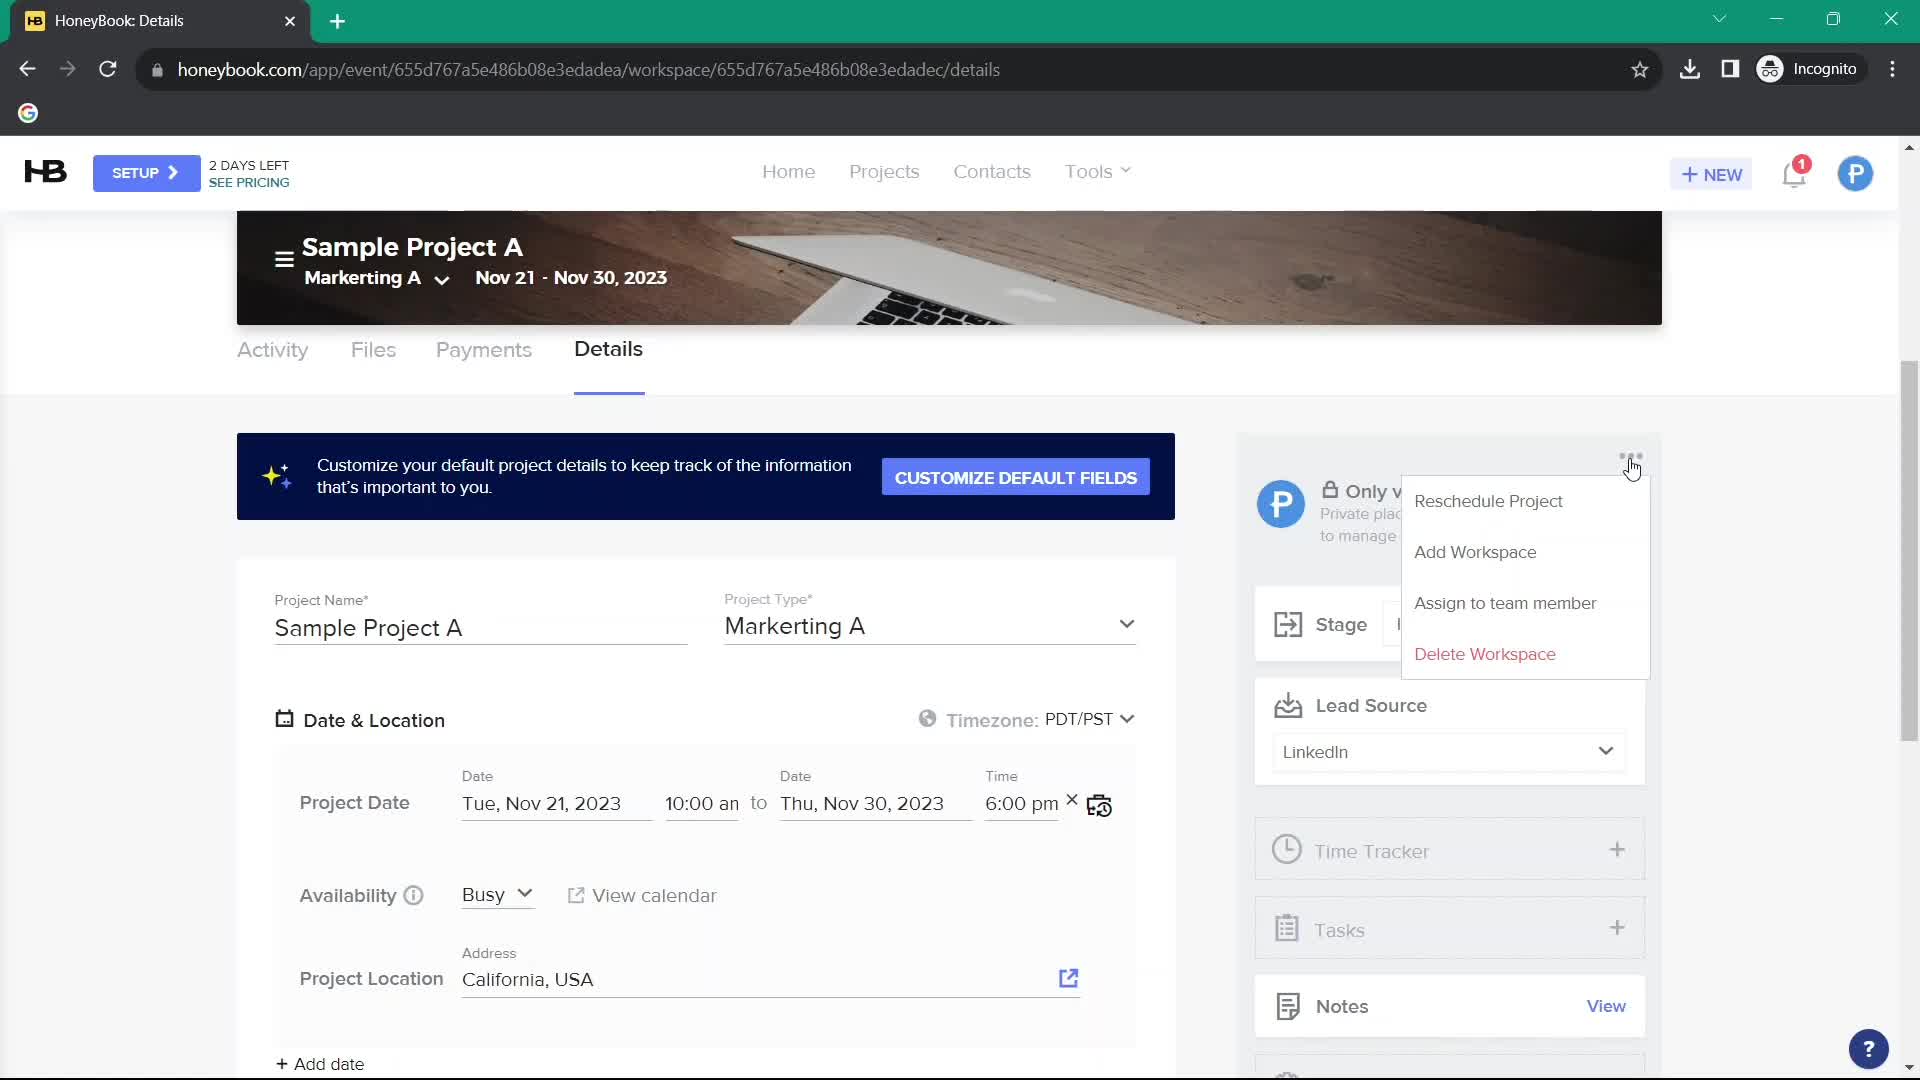Click the Details tab
Image resolution: width=1920 pixels, height=1080 pixels.
[609, 348]
